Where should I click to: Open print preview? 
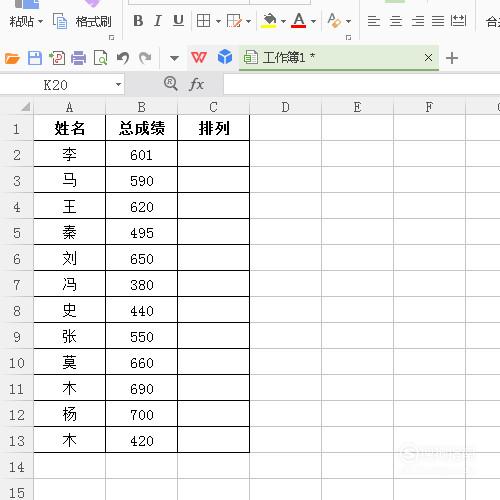coord(100,58)
